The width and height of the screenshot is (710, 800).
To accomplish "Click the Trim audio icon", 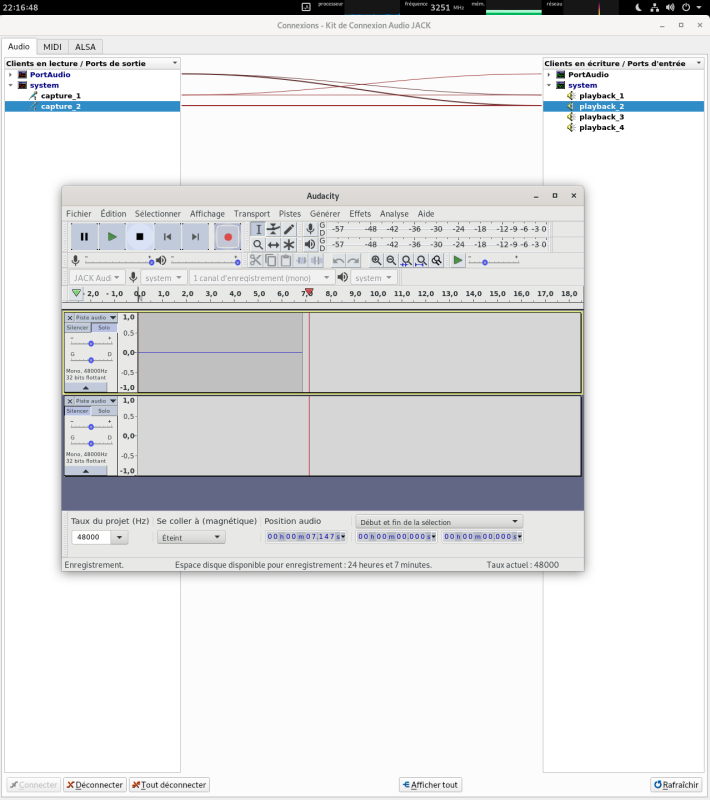I will (301, 261).
